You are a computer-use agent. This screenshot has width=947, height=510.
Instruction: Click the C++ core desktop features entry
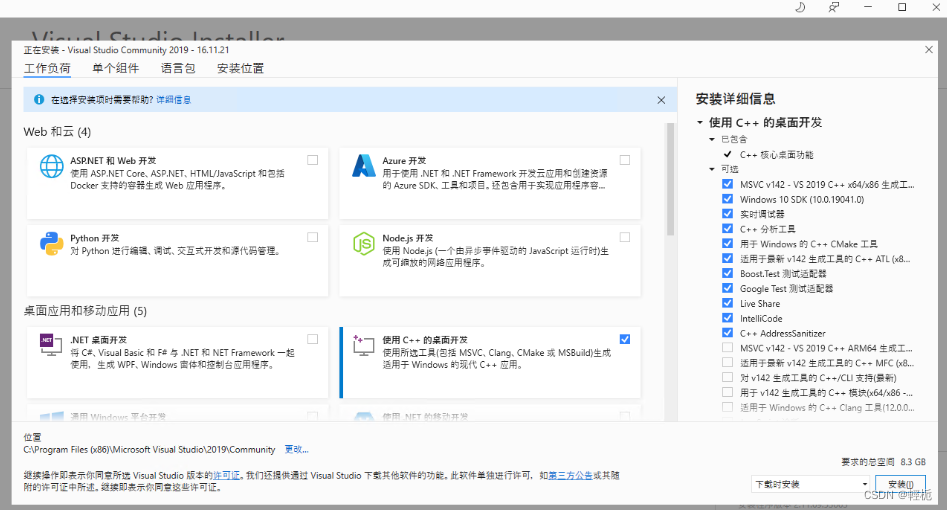pyautogui.click(x=777, y=155)
